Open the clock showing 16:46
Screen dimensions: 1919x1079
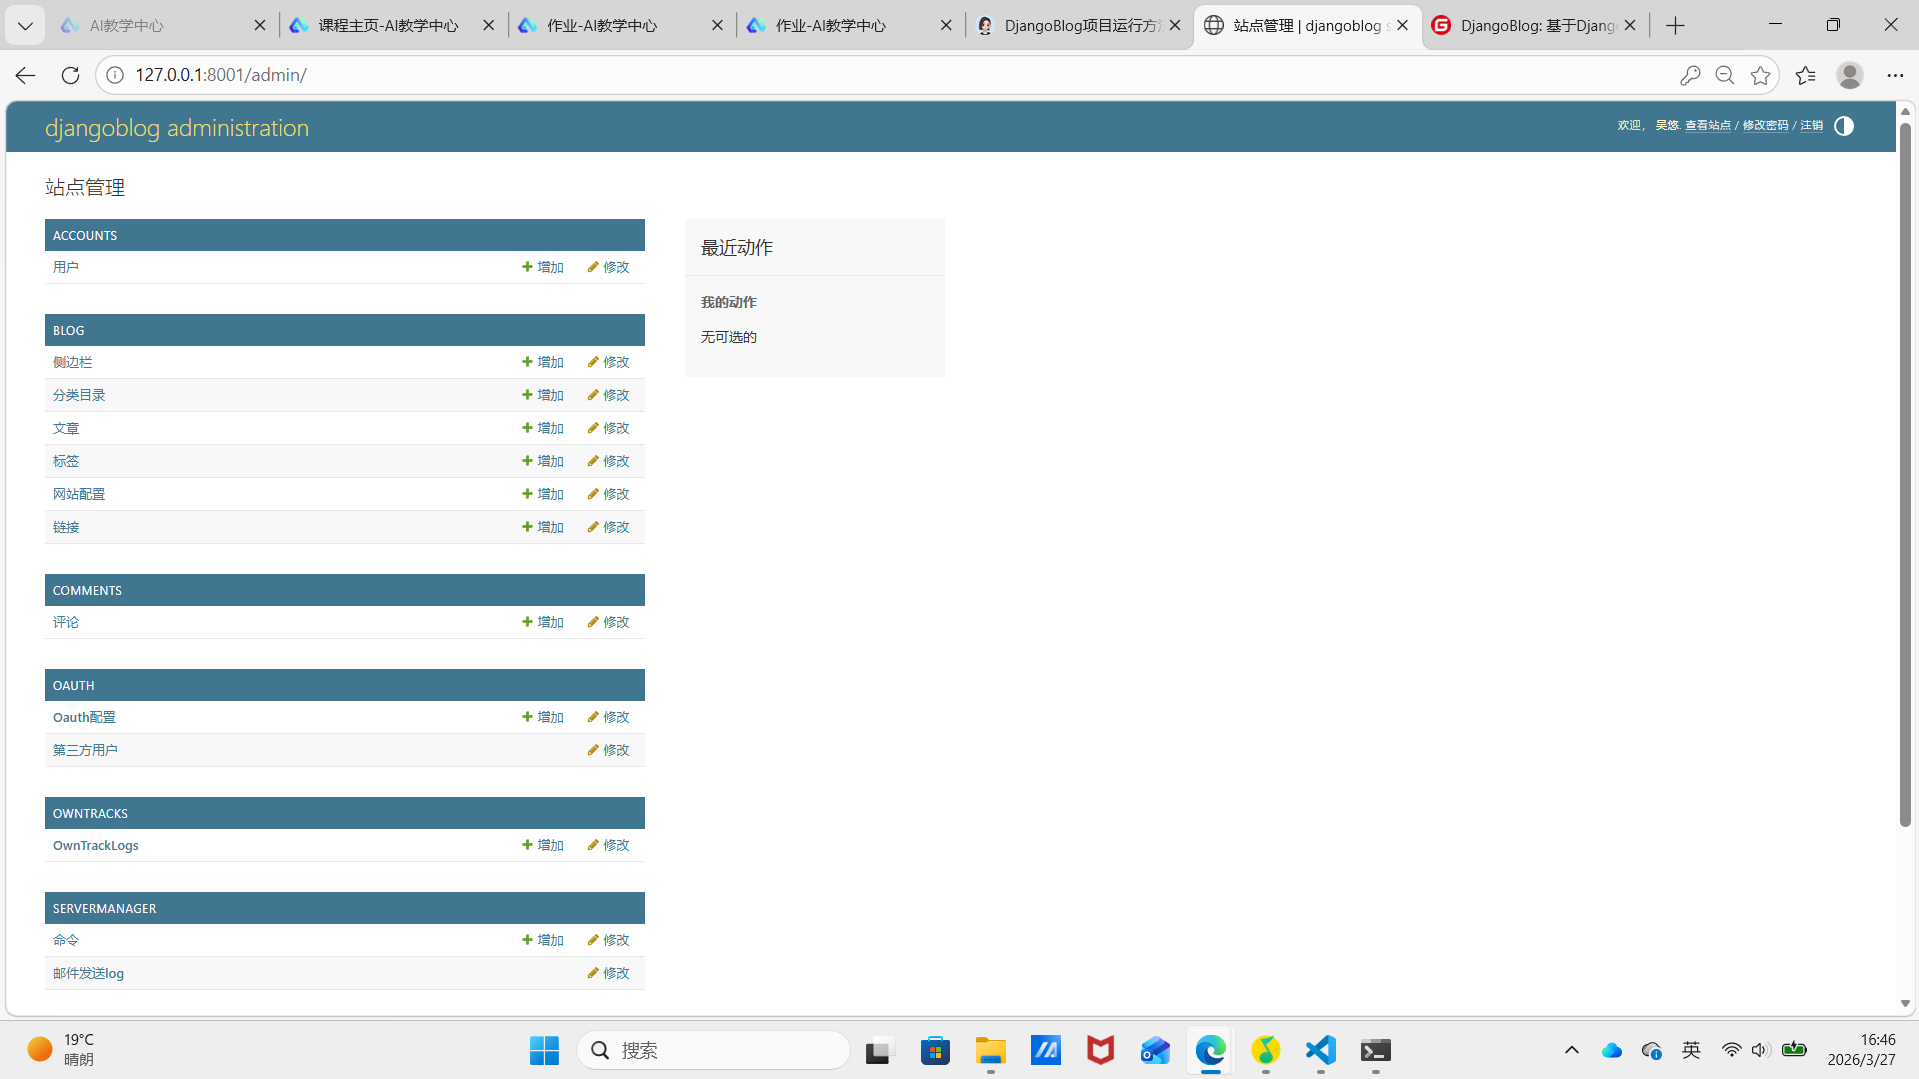(x=1862, y=1050)
